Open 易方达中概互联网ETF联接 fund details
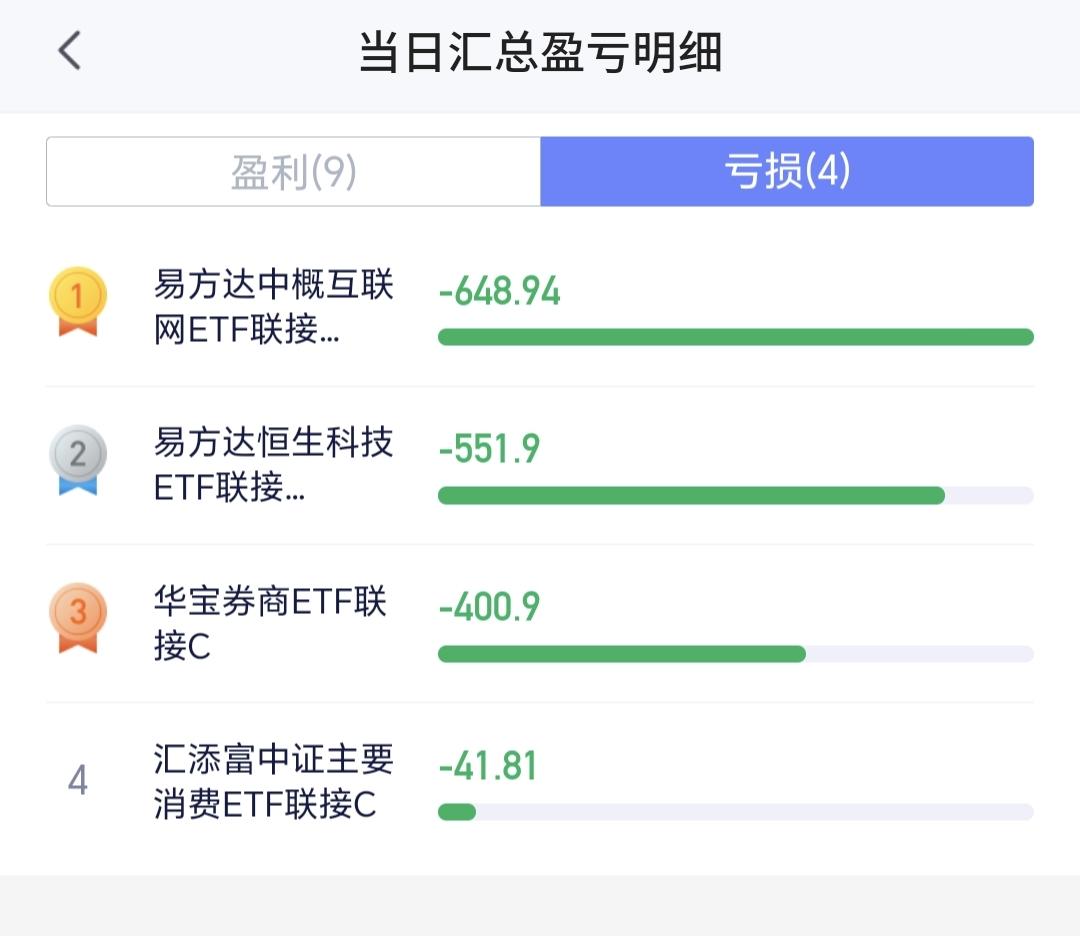The width and height of the screenshot is (1080, 936). [x=273, y=306]
